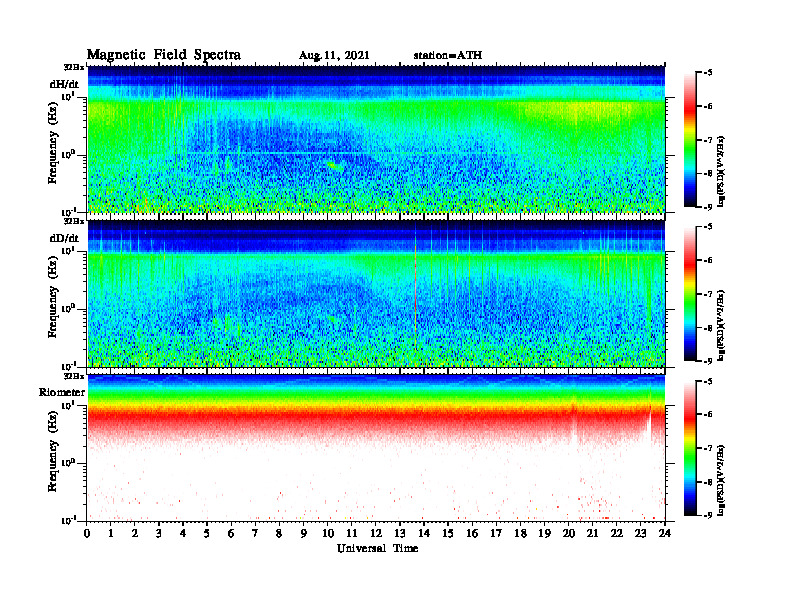Click the hour 17 tick label
Image resolution: width=792 pixels, height=612 pixels.
click(496, 533)
